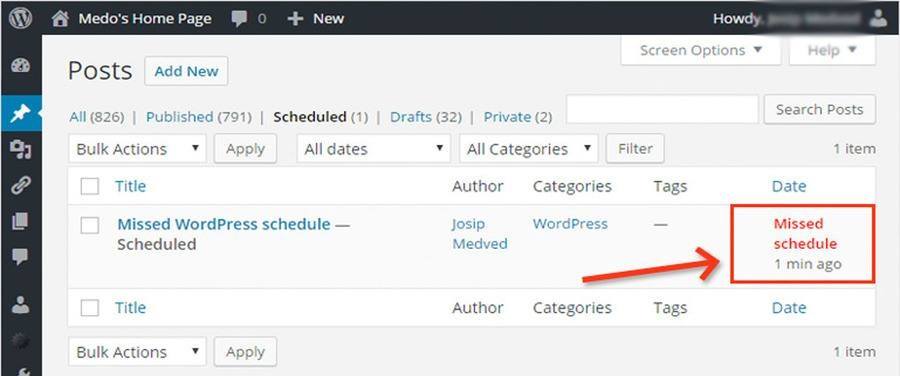Expand the top Bulk Actions dropdown
900x376 pixels.
137,149
